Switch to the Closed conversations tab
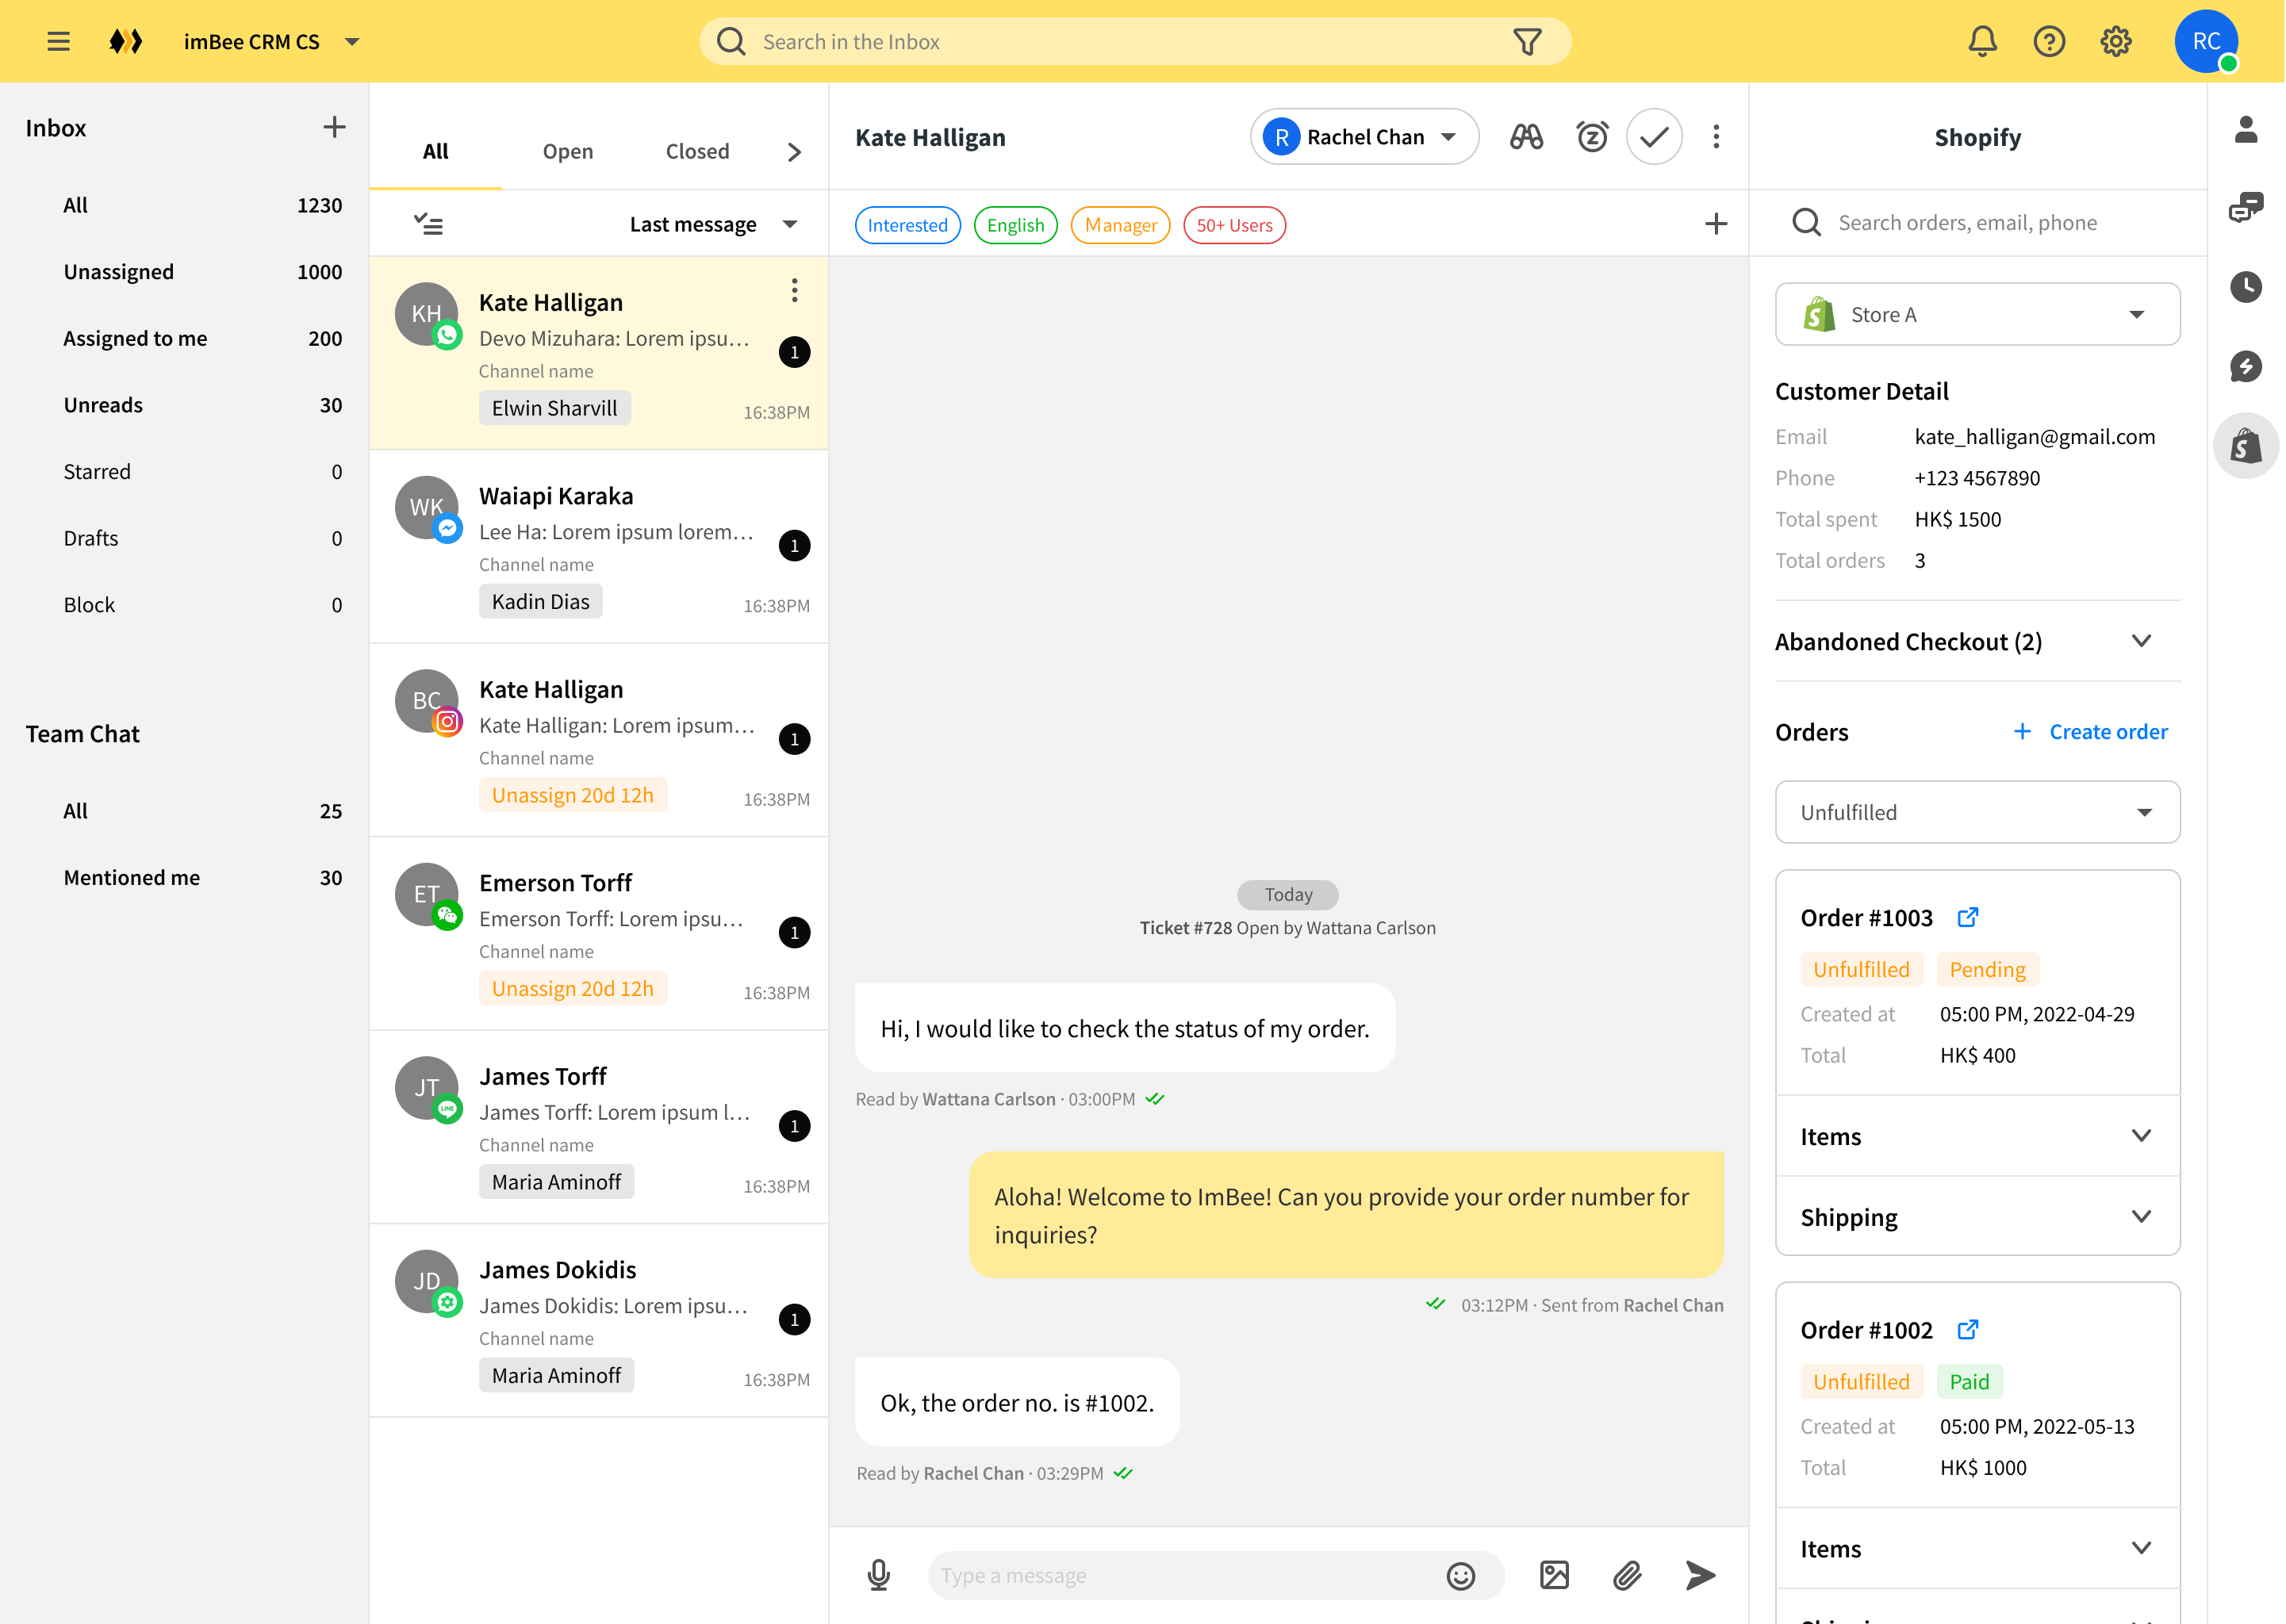Image resolution: width=2286 pixels, height=1624 pixels. pyautogui.click(x=697, y=151)
